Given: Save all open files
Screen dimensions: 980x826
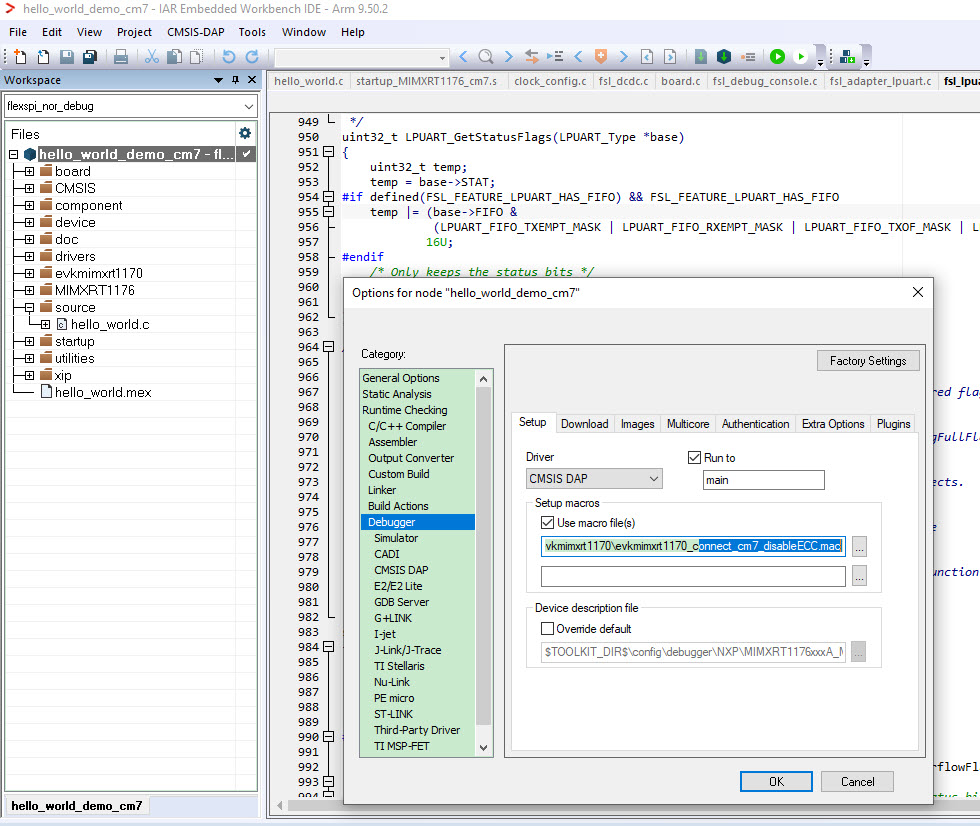Looking at the screenshot, I should point(89,57).
